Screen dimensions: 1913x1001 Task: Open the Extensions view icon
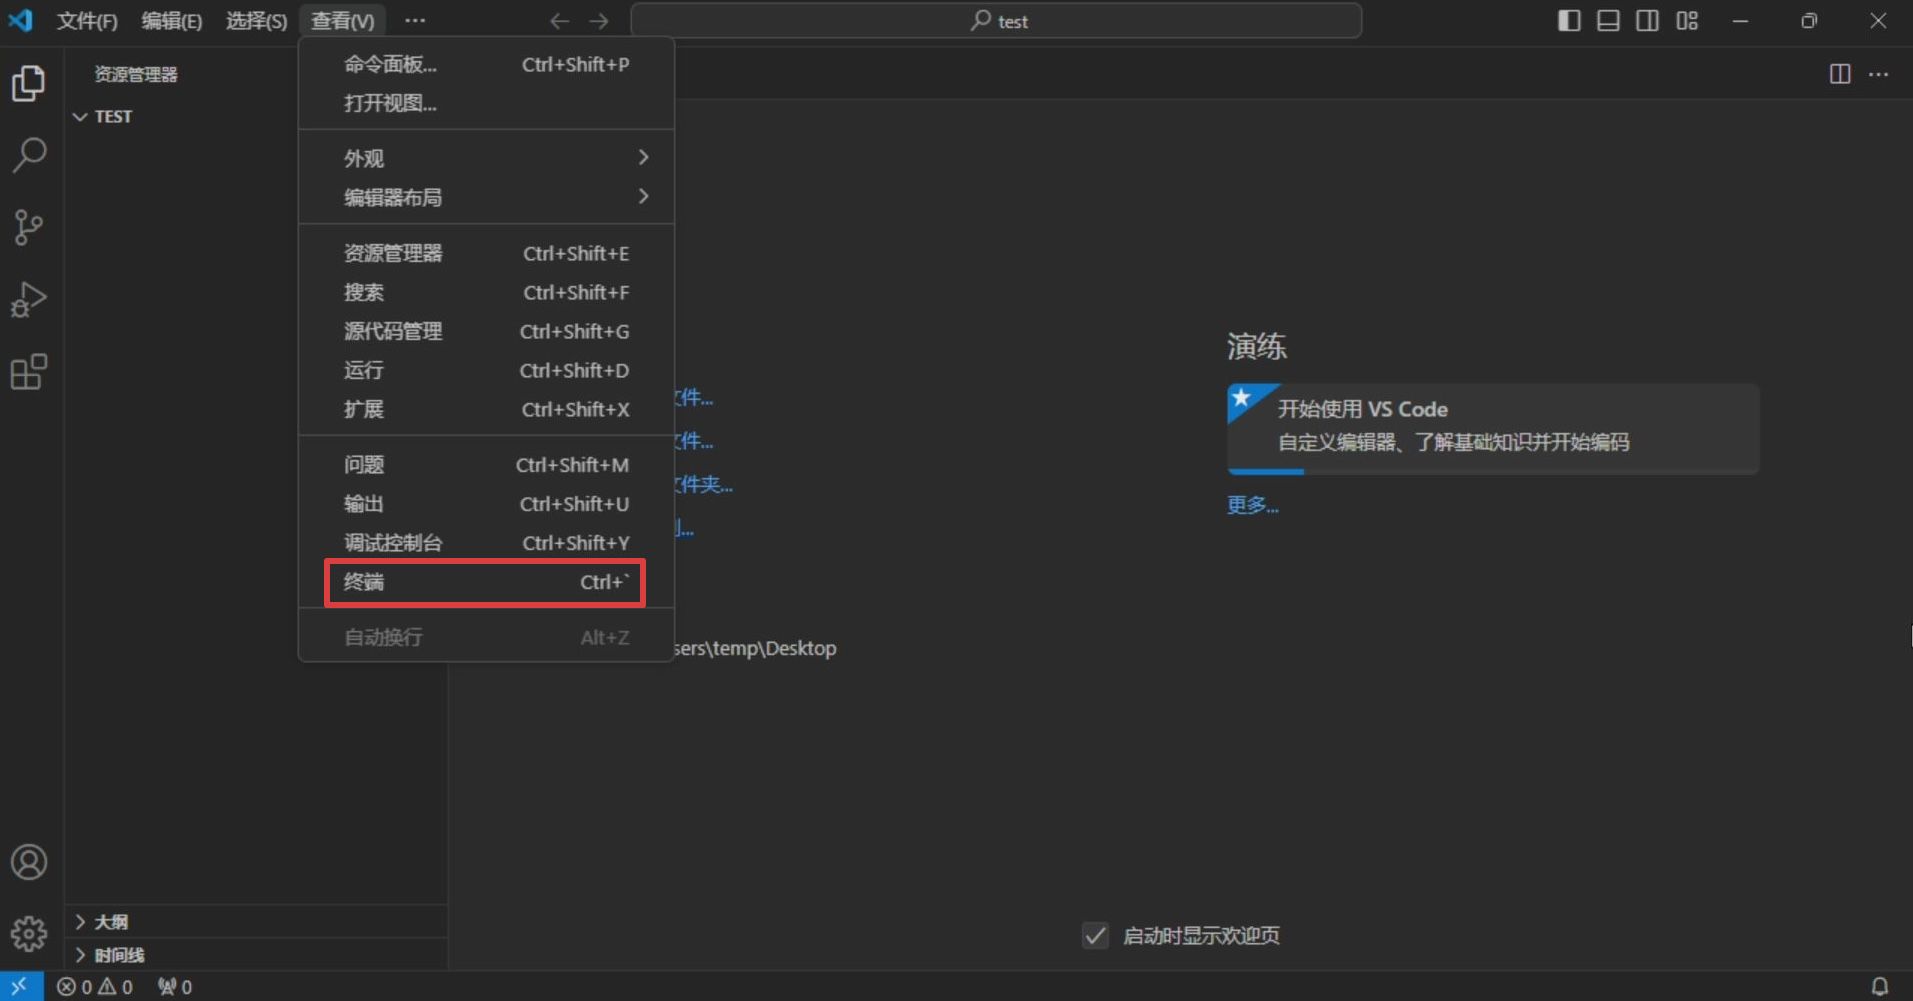click(x=28, y=372)
